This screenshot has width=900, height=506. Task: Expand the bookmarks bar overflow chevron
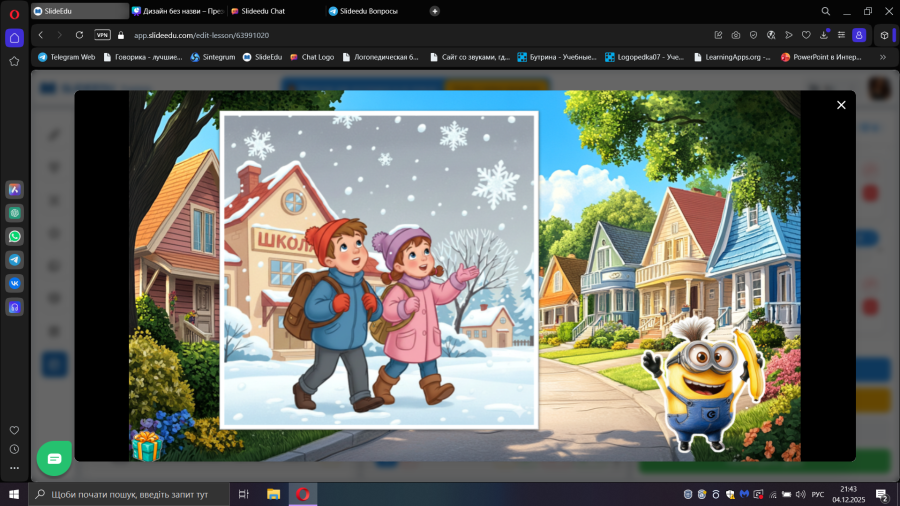tap(883, 57)
